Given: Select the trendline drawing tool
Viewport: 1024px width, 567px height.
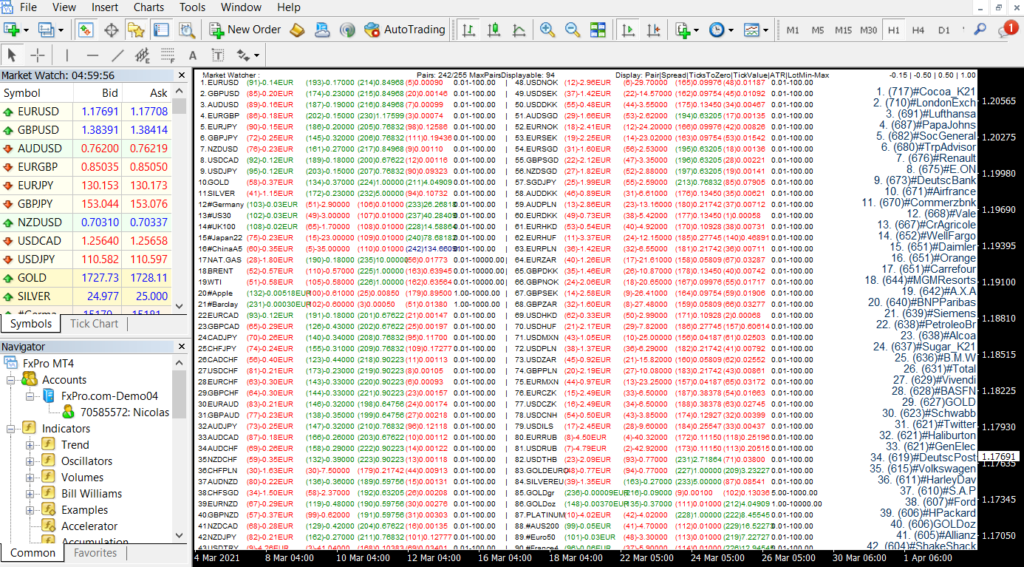Looking at the screenshot, I should (118, 55).
